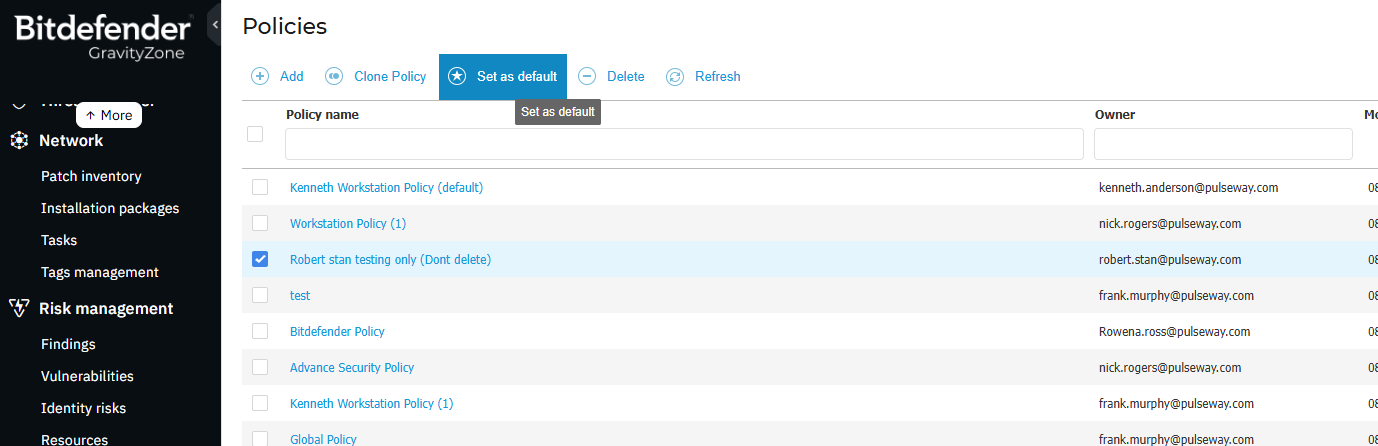The height and width of the screenshot is (446, 1378).
Task: Click the Clone Policy icon
Action: pyautogui.click(x=334, y=76)
